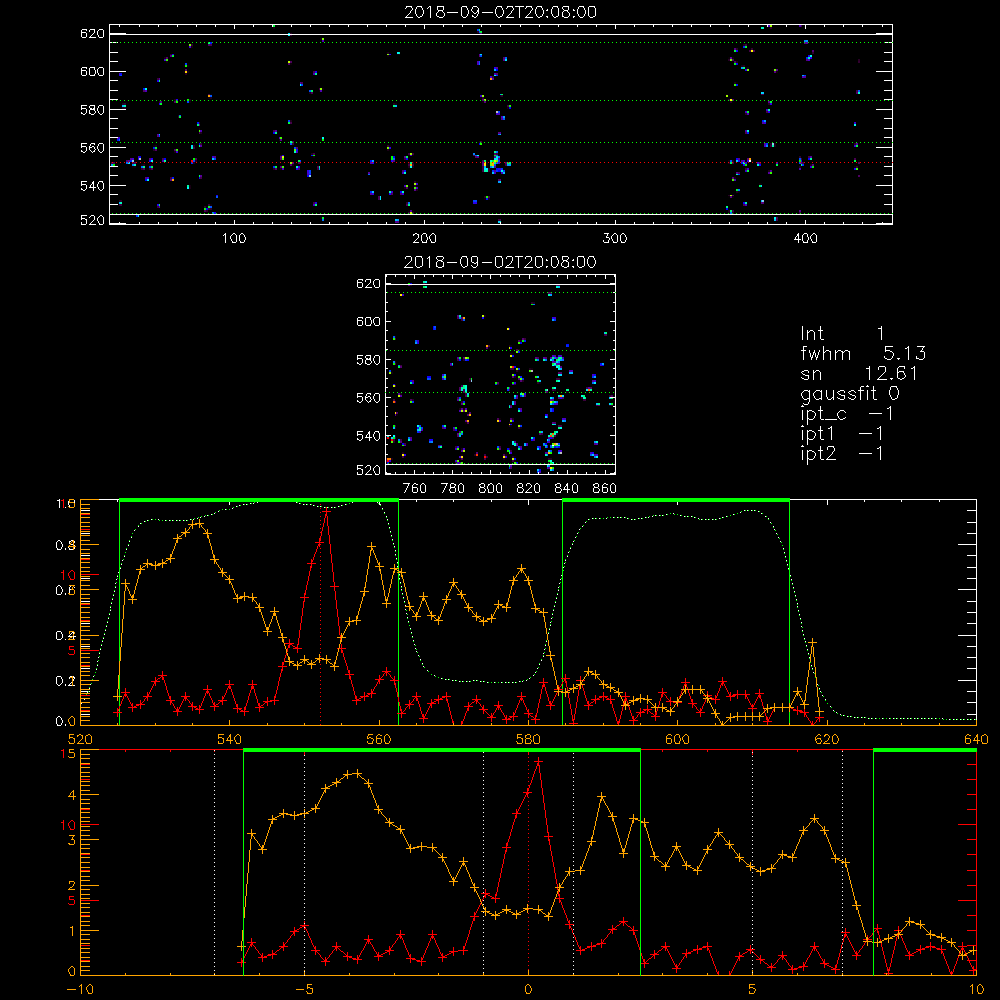Click the 'ipt2 -1' readout line

click(842, 453)
